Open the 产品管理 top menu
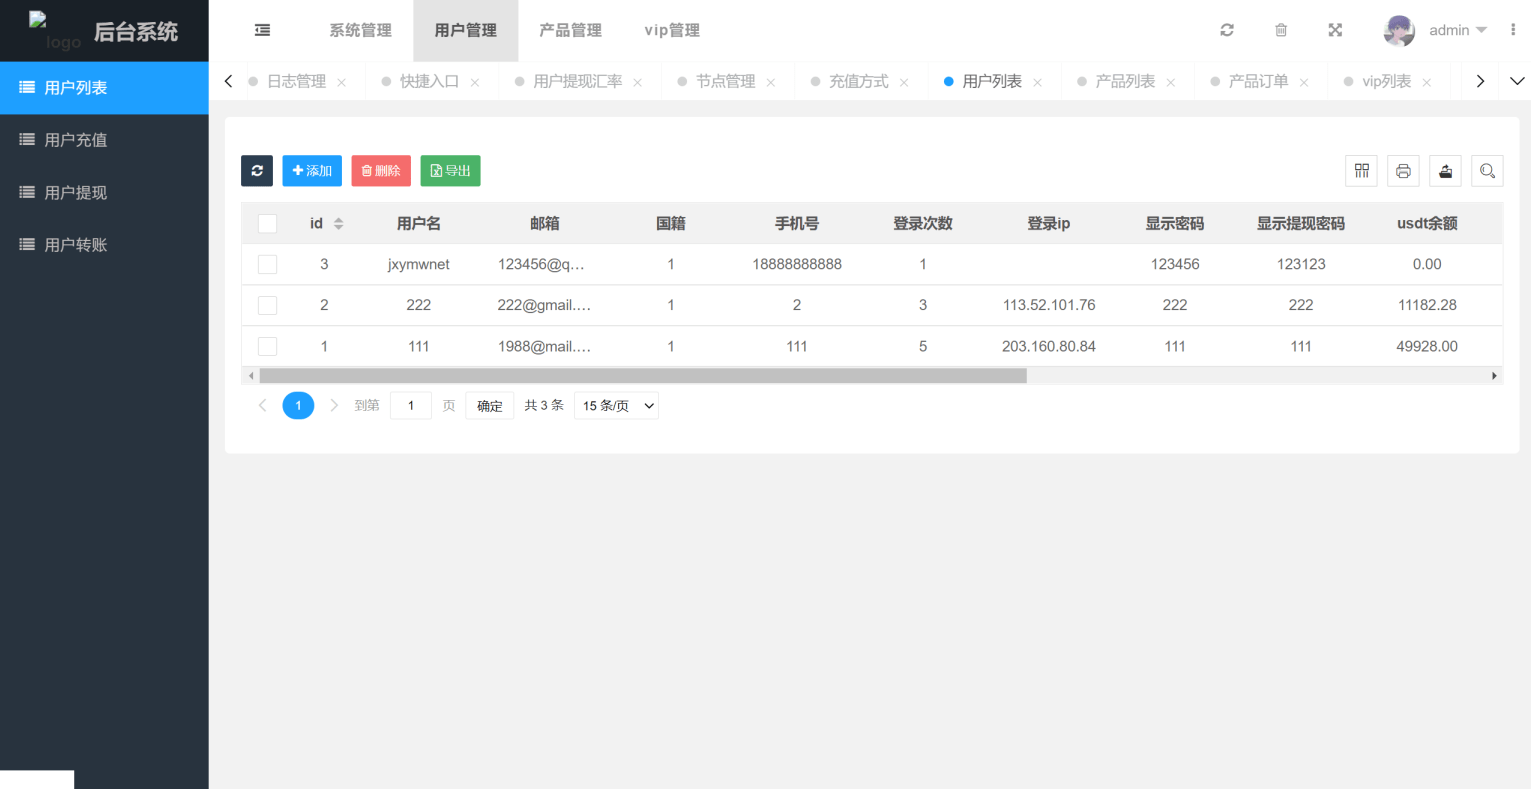 [x=571, y=31]
